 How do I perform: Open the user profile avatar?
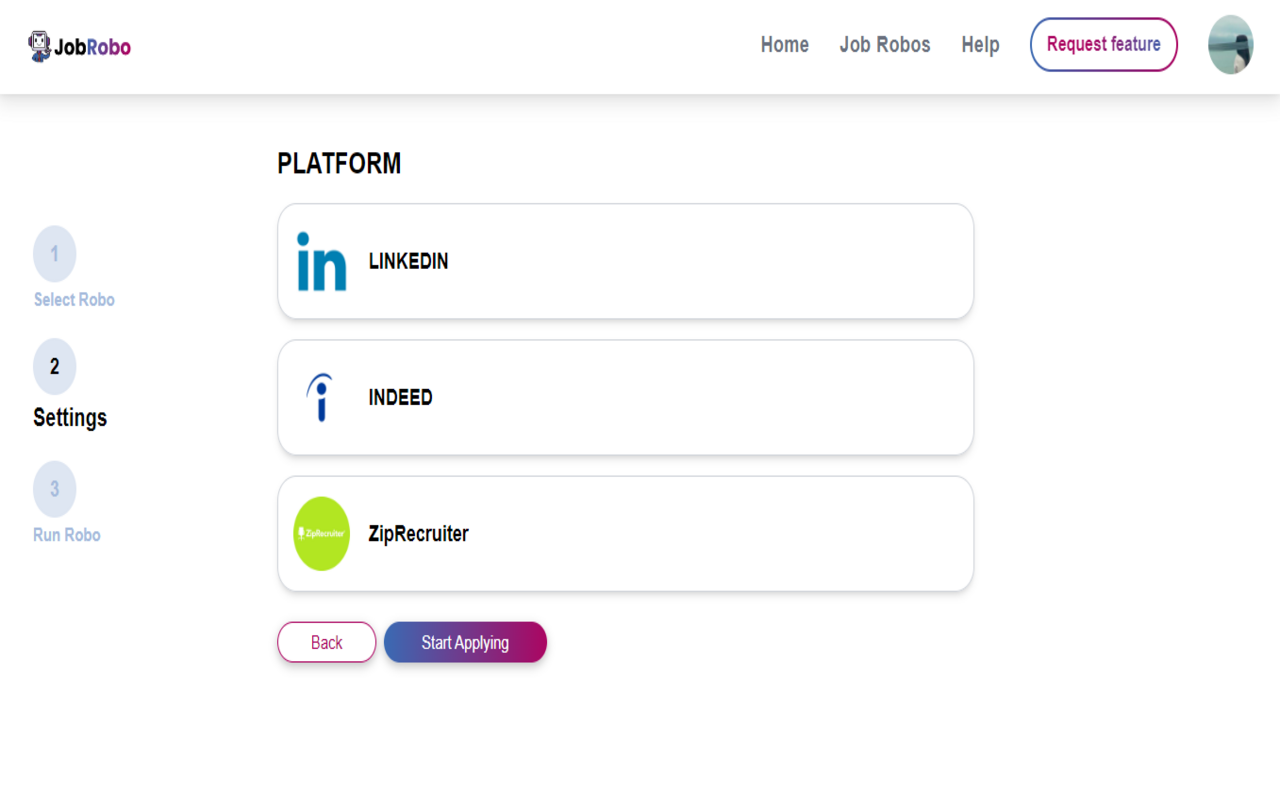coord(1230,45)
